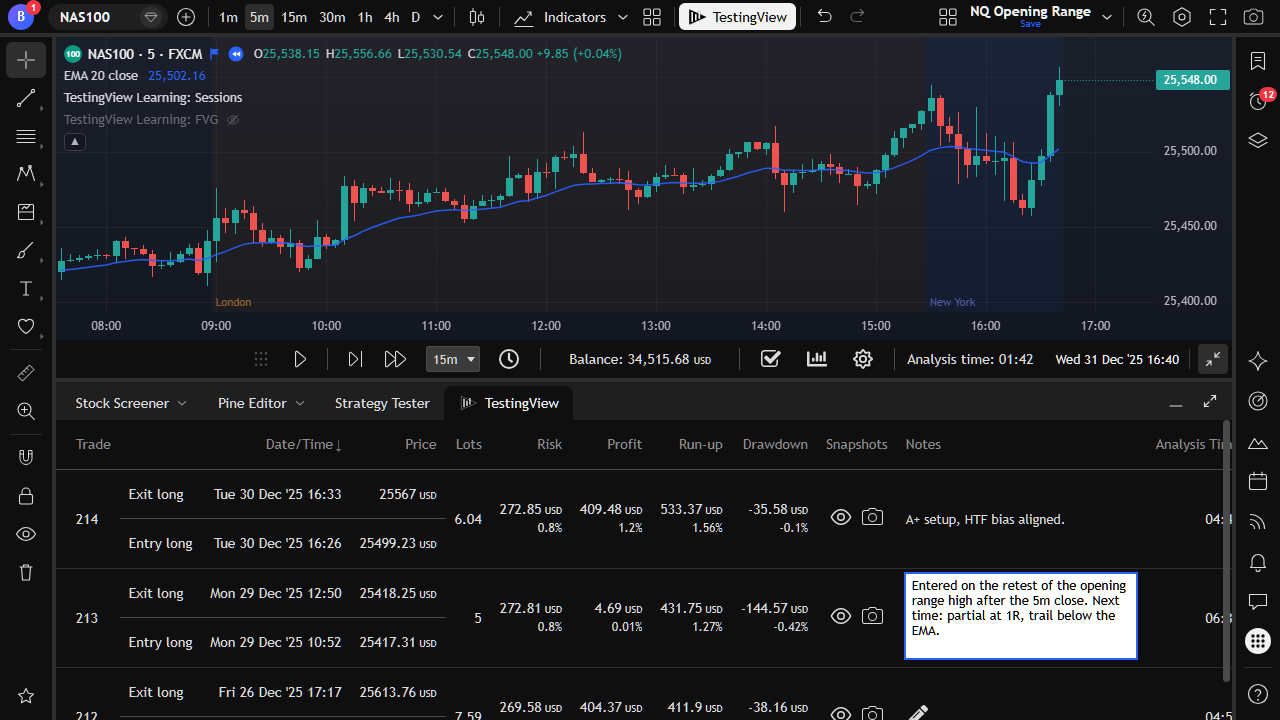Take a chart snapshot with camera icon
The image size is (1280, 720).
tap(1253, 17)
